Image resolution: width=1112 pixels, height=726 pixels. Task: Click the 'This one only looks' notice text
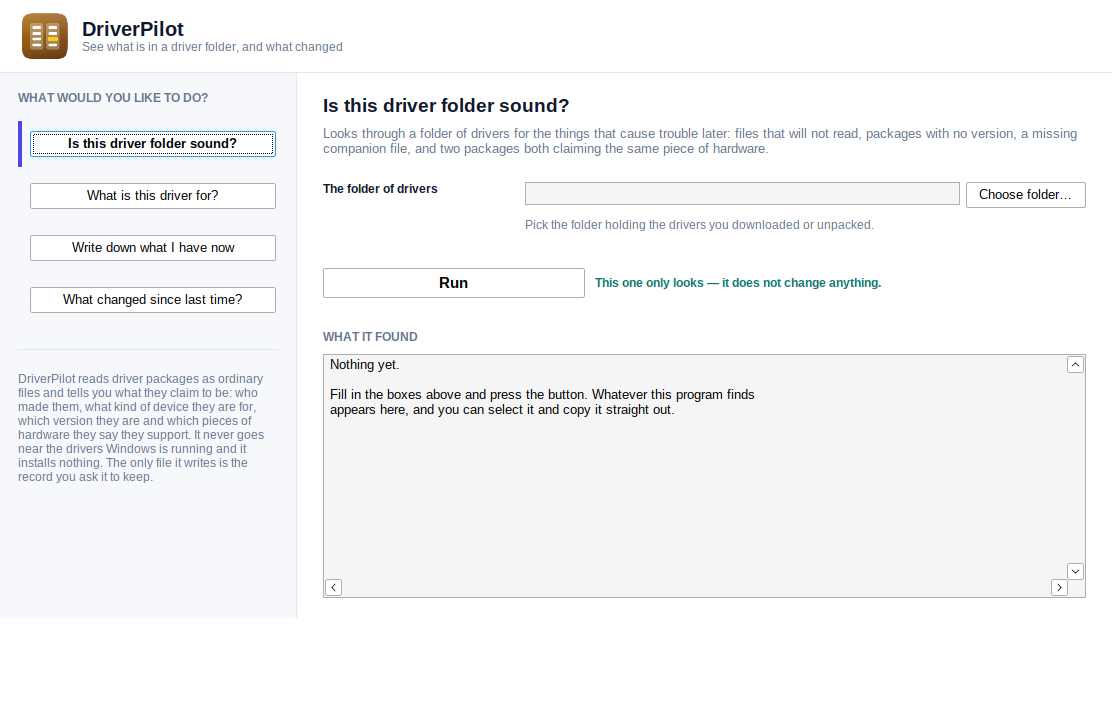738,283
